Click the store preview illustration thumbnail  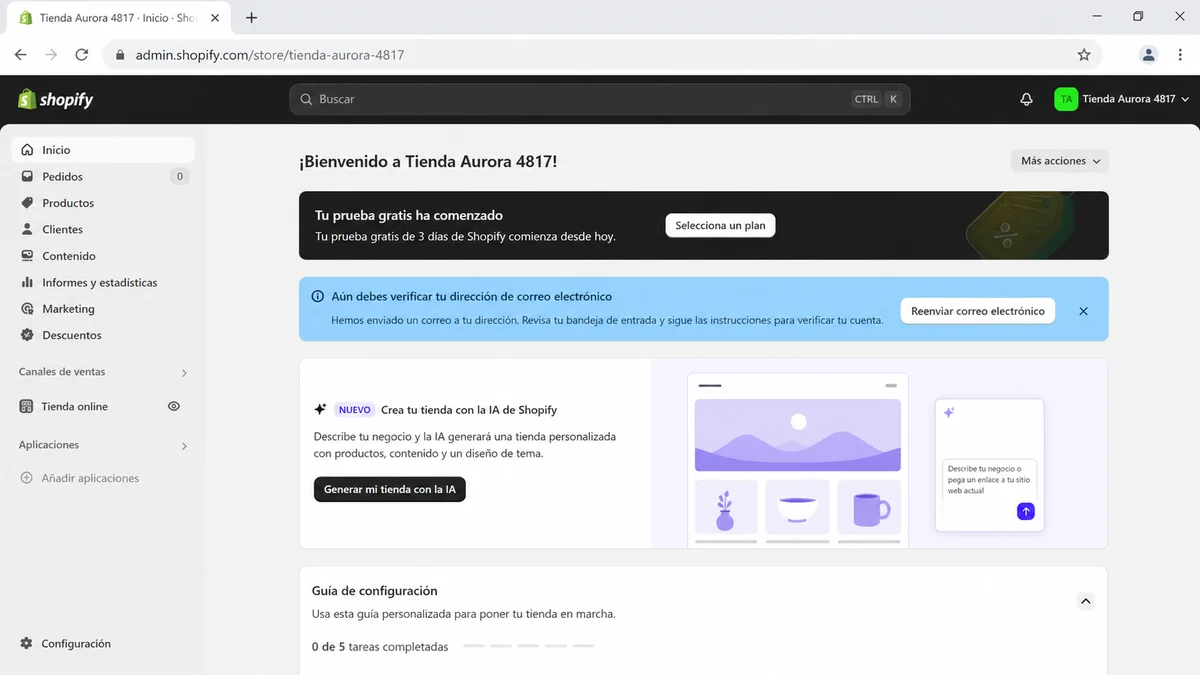[798, 462]
